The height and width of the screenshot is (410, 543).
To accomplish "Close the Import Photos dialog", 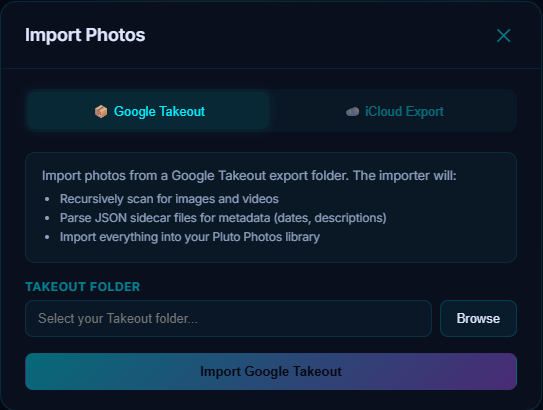I will [503, 35].
